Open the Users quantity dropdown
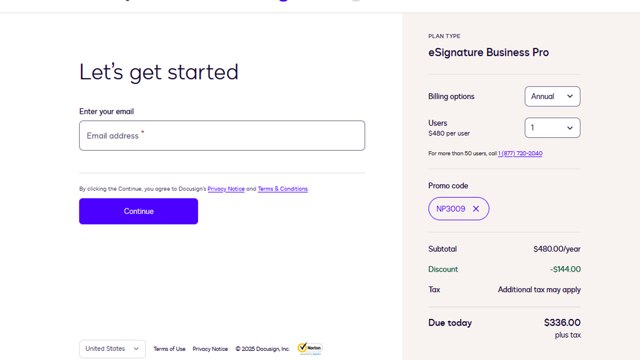The height and width of the screenshot is (360, 640). (x=552, y=128)
